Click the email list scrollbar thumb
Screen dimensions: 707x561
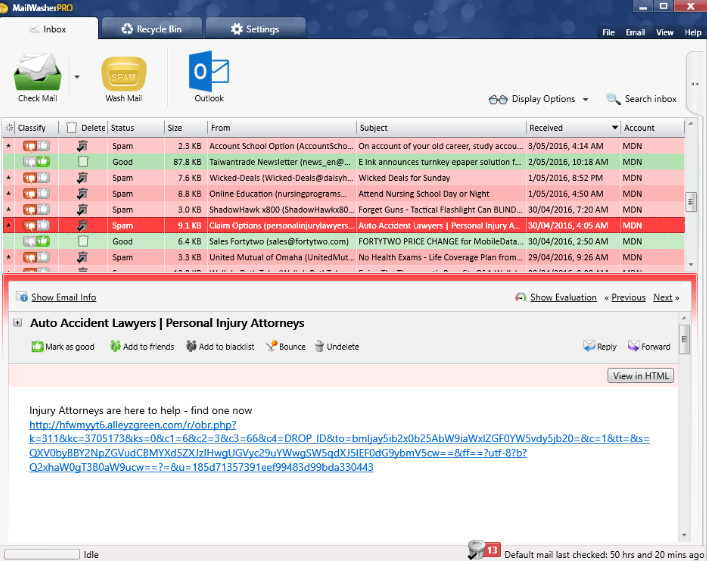click(691, 202)
